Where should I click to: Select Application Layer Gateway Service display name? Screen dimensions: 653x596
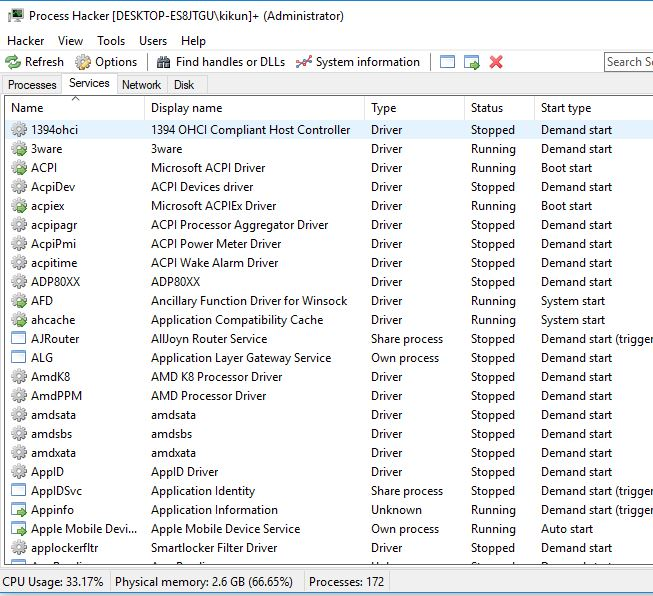point(241,358)
